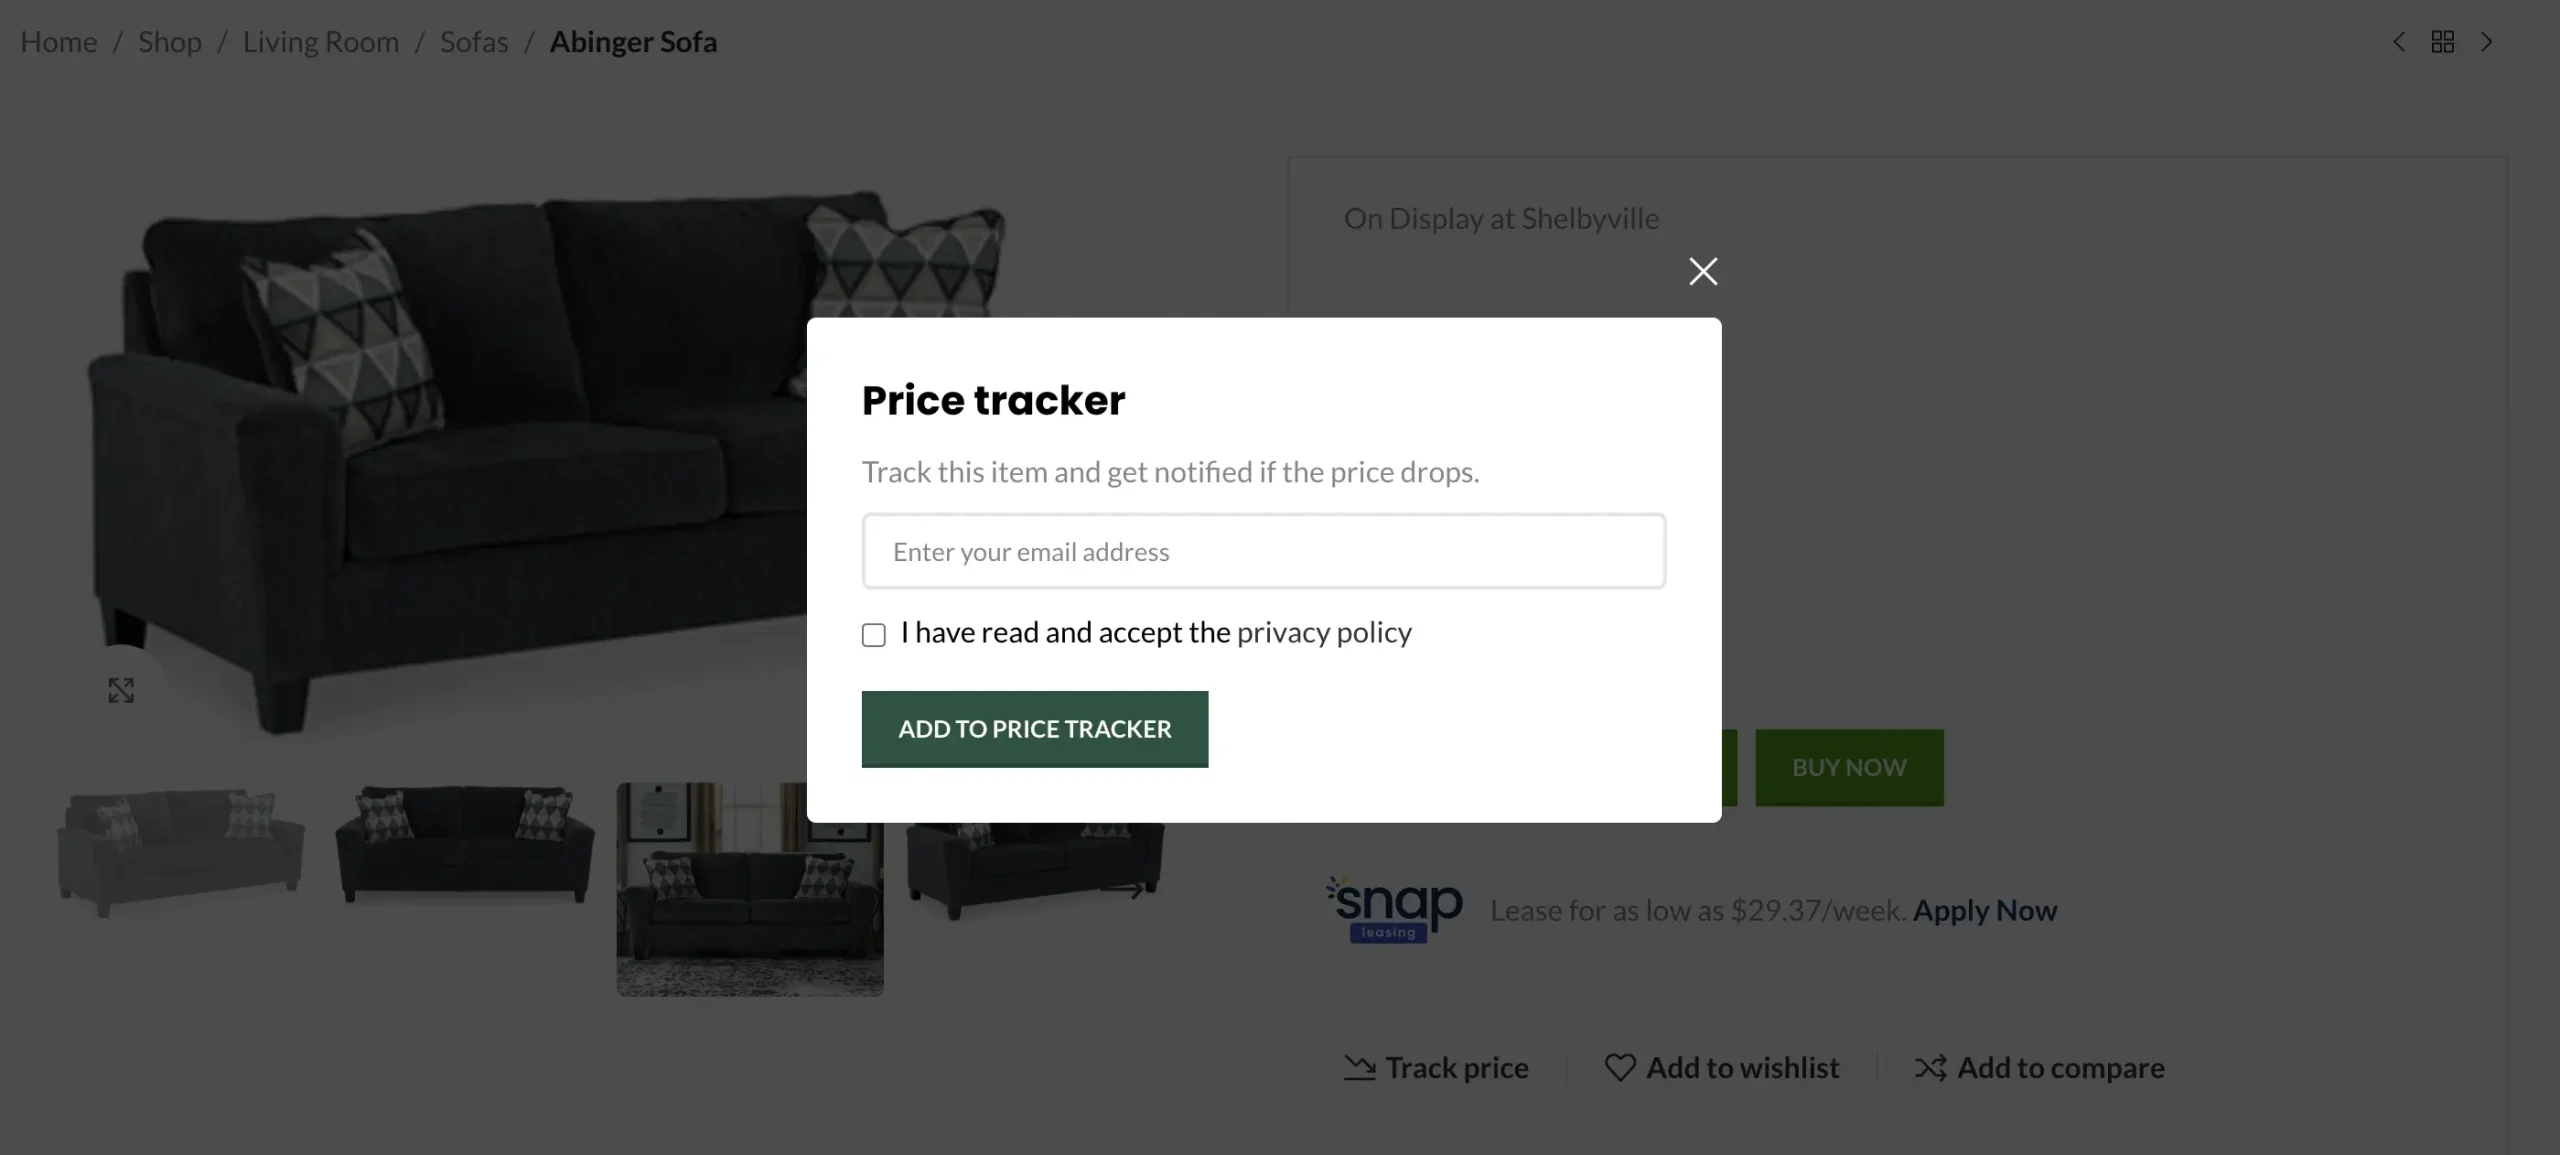This screenshot has height=1155, width=2560.
Task: Check the privacy policy acceptance box
Action: (873, 635)
